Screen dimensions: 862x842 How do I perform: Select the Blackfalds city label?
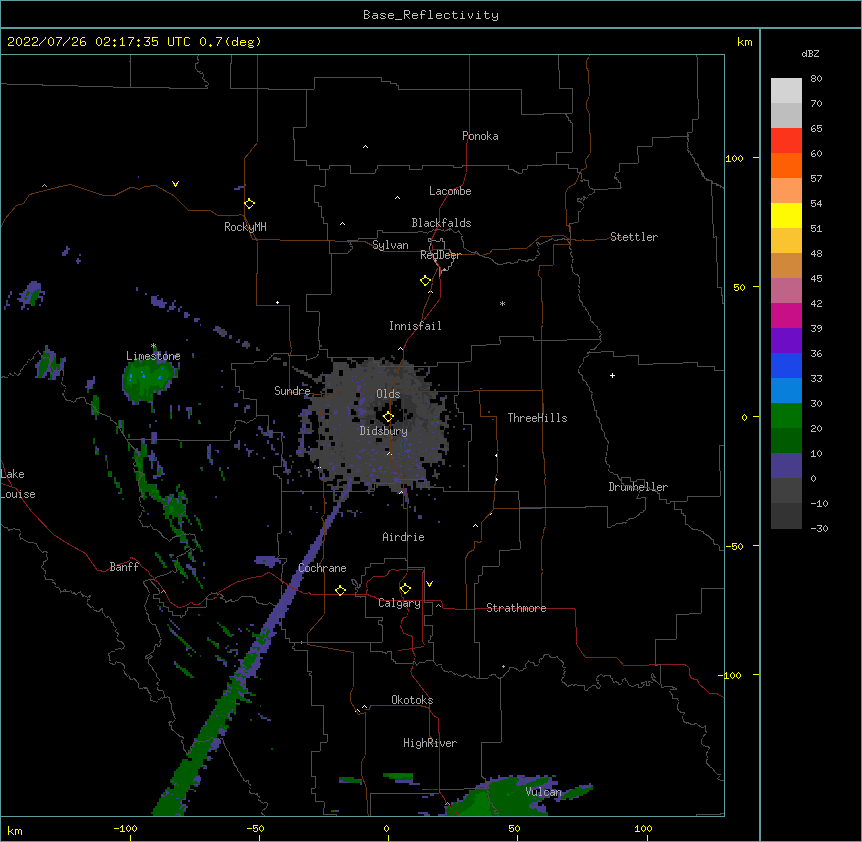[441, 223]
